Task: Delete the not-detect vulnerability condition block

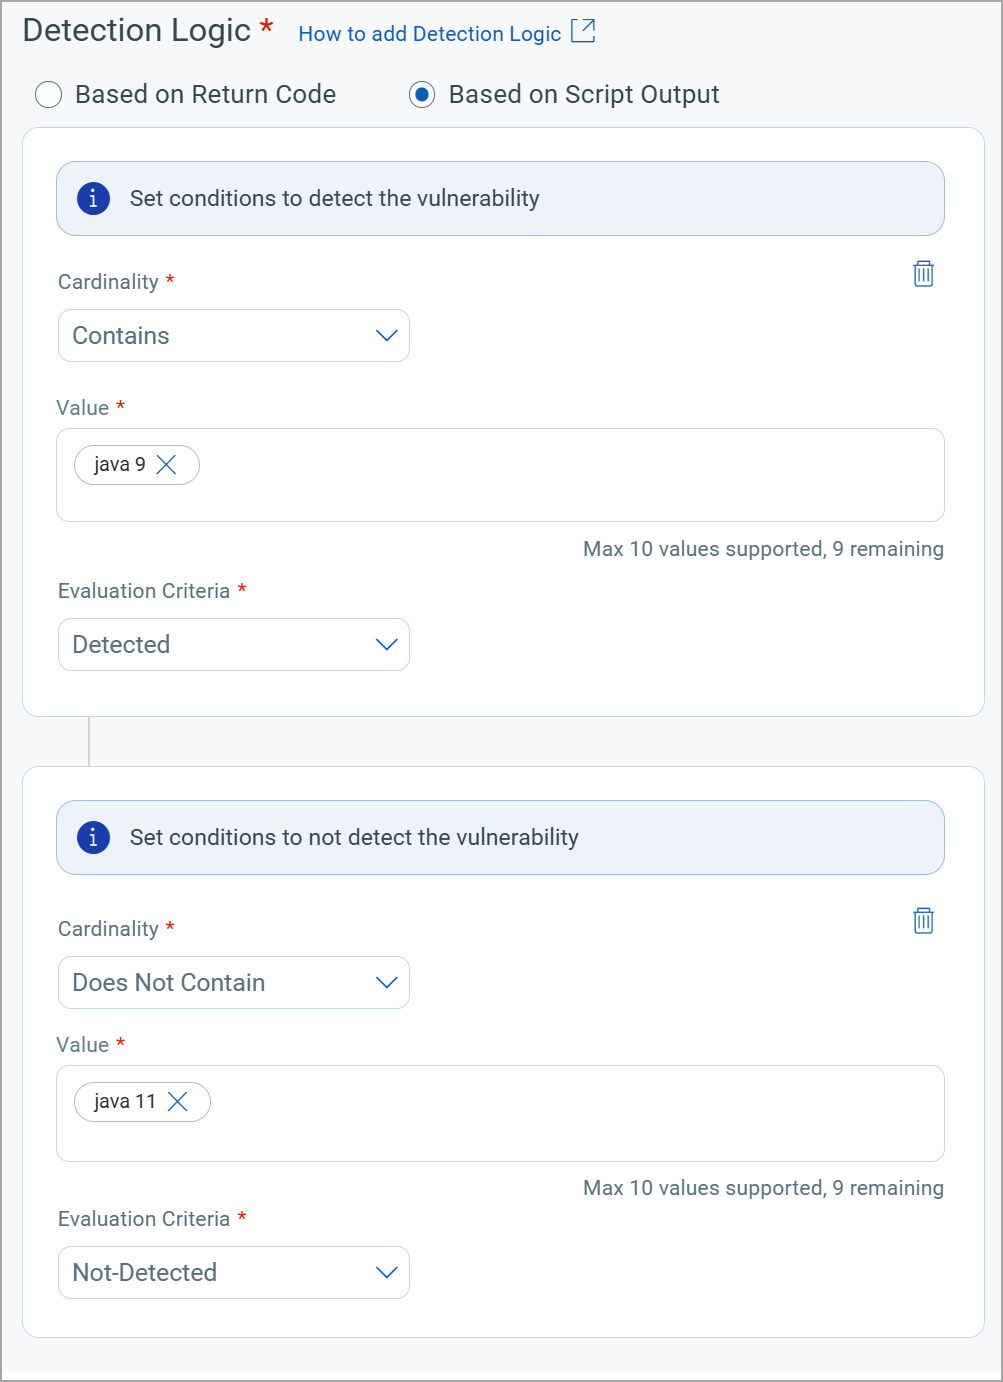Action: point(923,921)
